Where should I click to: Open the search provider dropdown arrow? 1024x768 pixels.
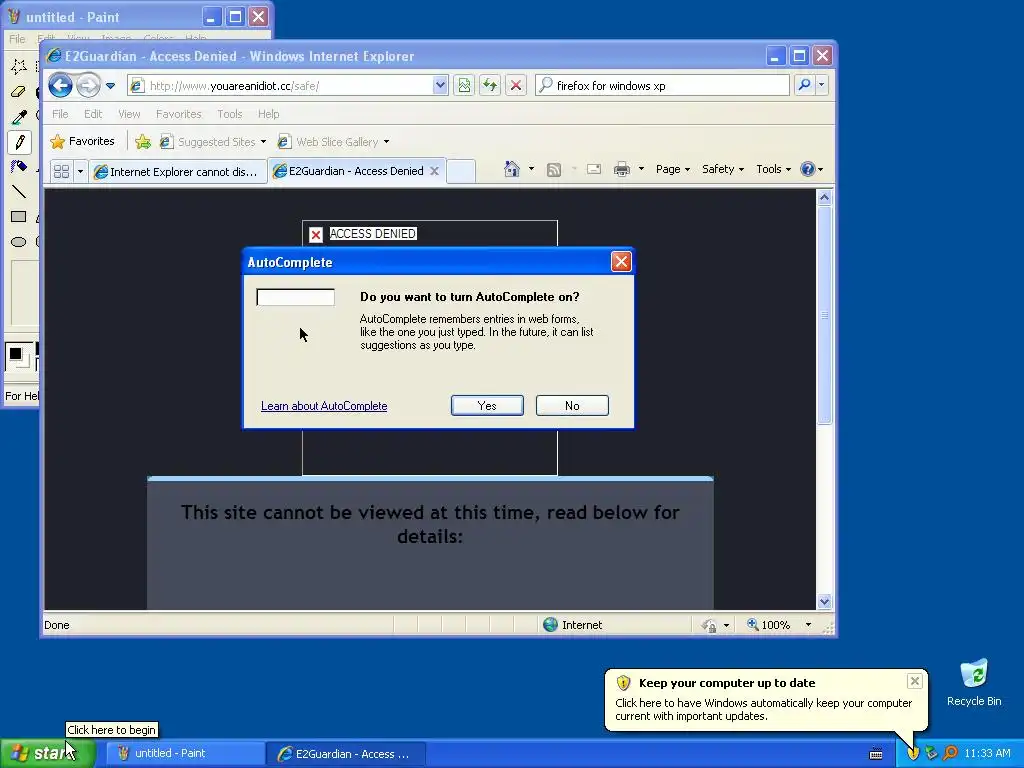pos(822,85)
